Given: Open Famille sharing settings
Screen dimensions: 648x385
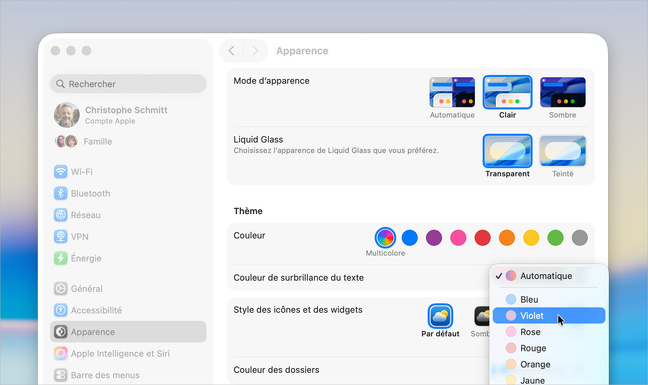Looking at the screenshot, I should (128, 141).
